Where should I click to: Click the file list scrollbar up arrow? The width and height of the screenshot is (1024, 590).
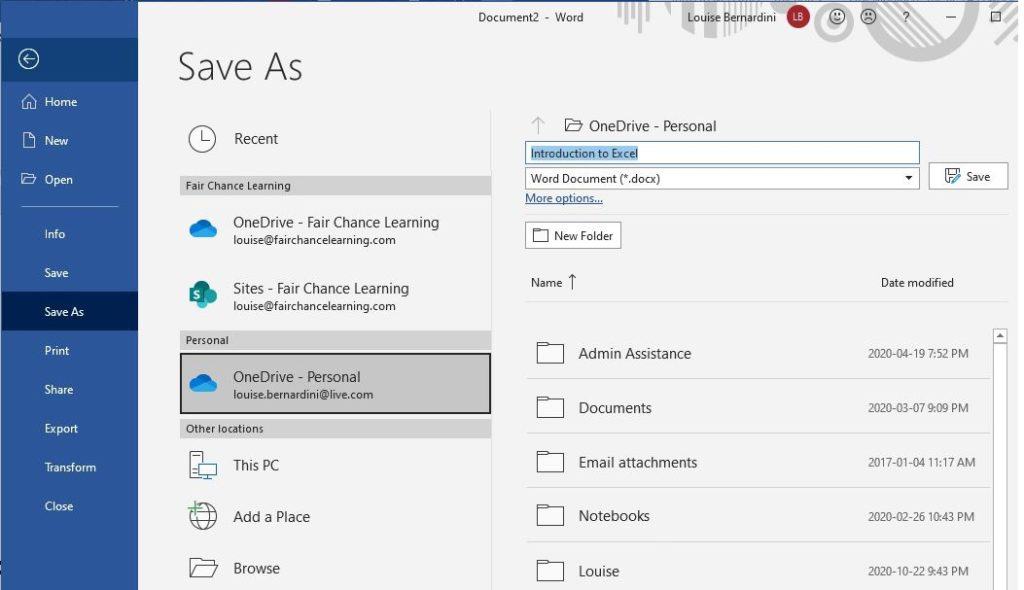click(x=1000, y=336)
